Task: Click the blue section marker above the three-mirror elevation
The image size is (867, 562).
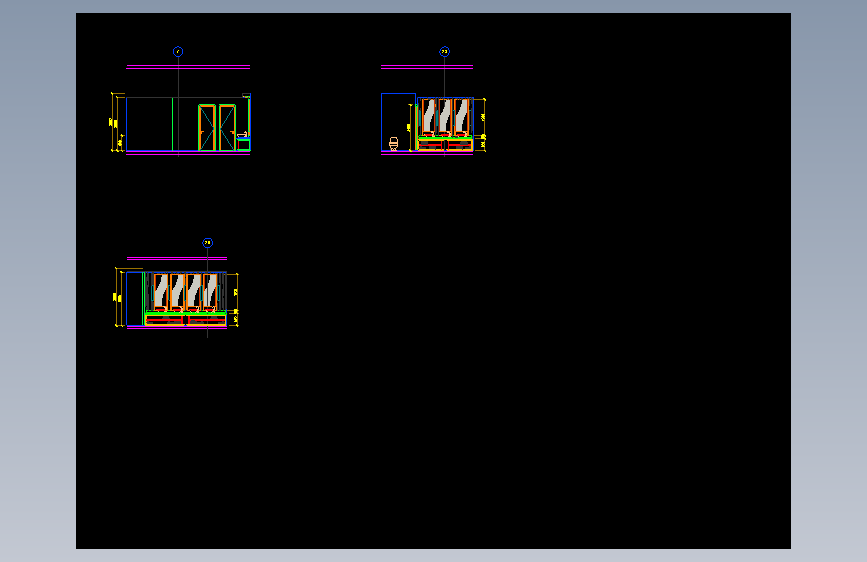Action: tap(445, 51)
